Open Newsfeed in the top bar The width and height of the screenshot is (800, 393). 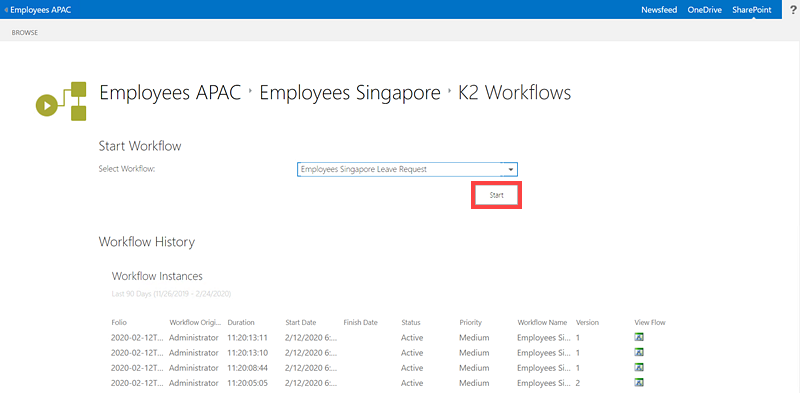659,10
